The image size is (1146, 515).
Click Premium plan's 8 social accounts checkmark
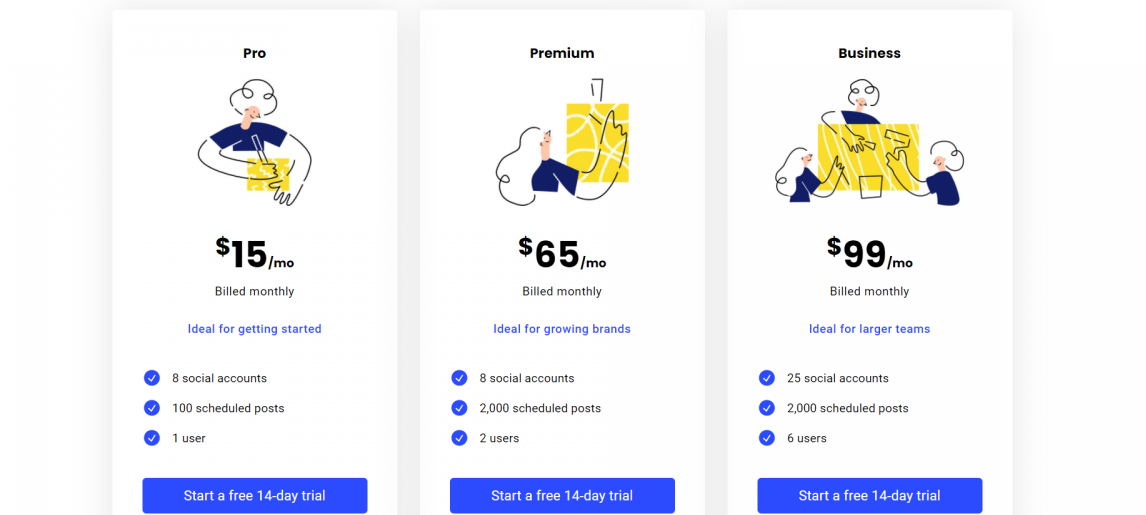click(459, 378)
